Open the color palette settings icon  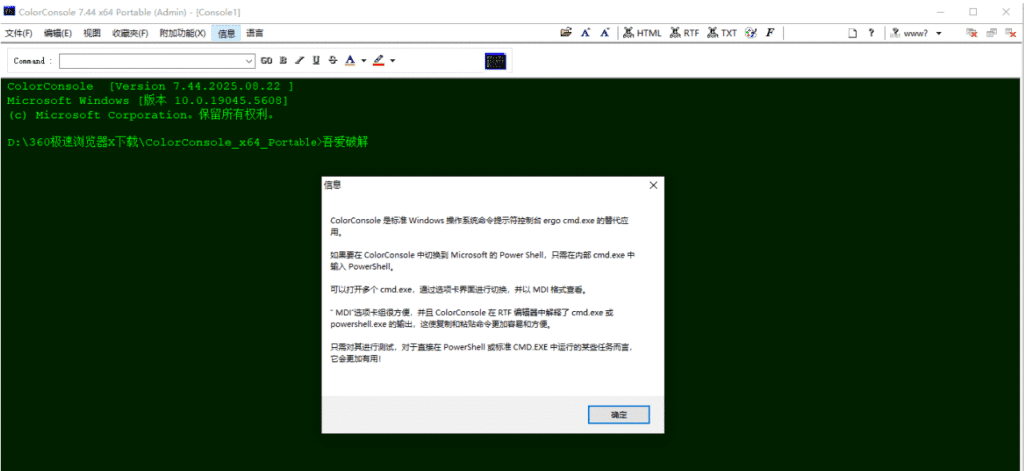click(751, 33)
